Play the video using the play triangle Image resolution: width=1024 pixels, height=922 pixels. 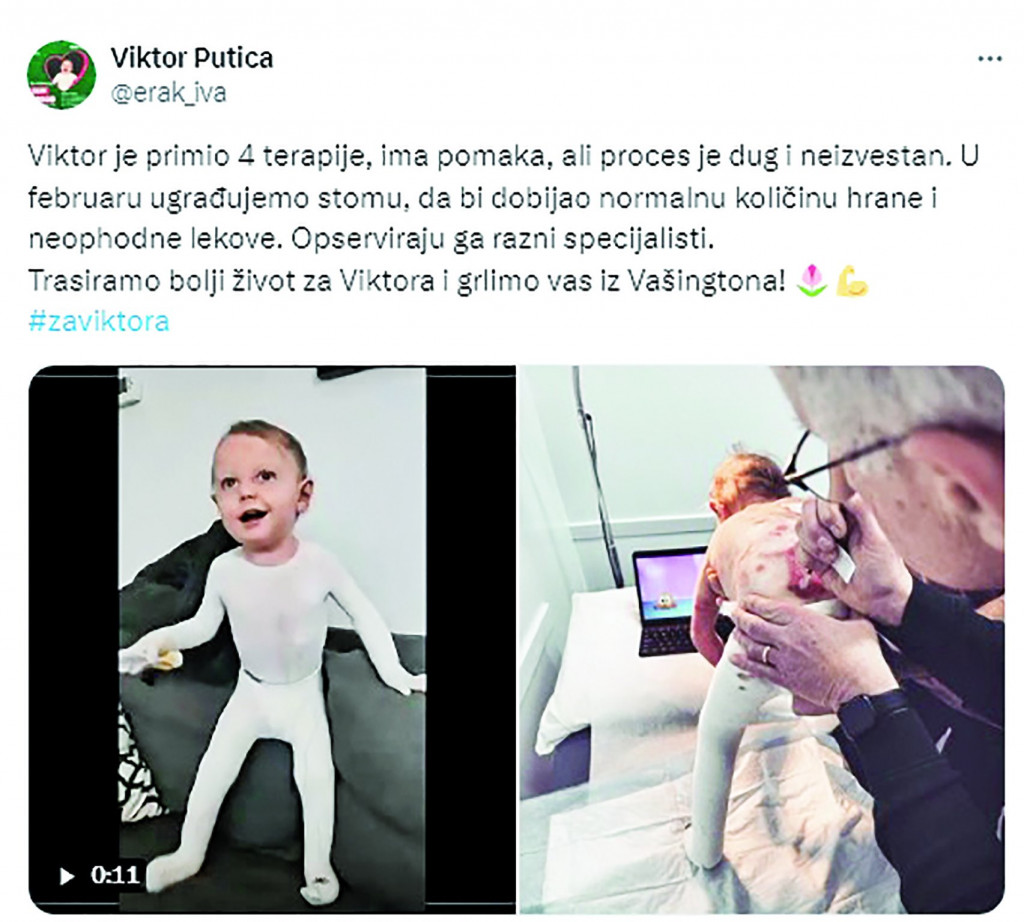(66, 876)
